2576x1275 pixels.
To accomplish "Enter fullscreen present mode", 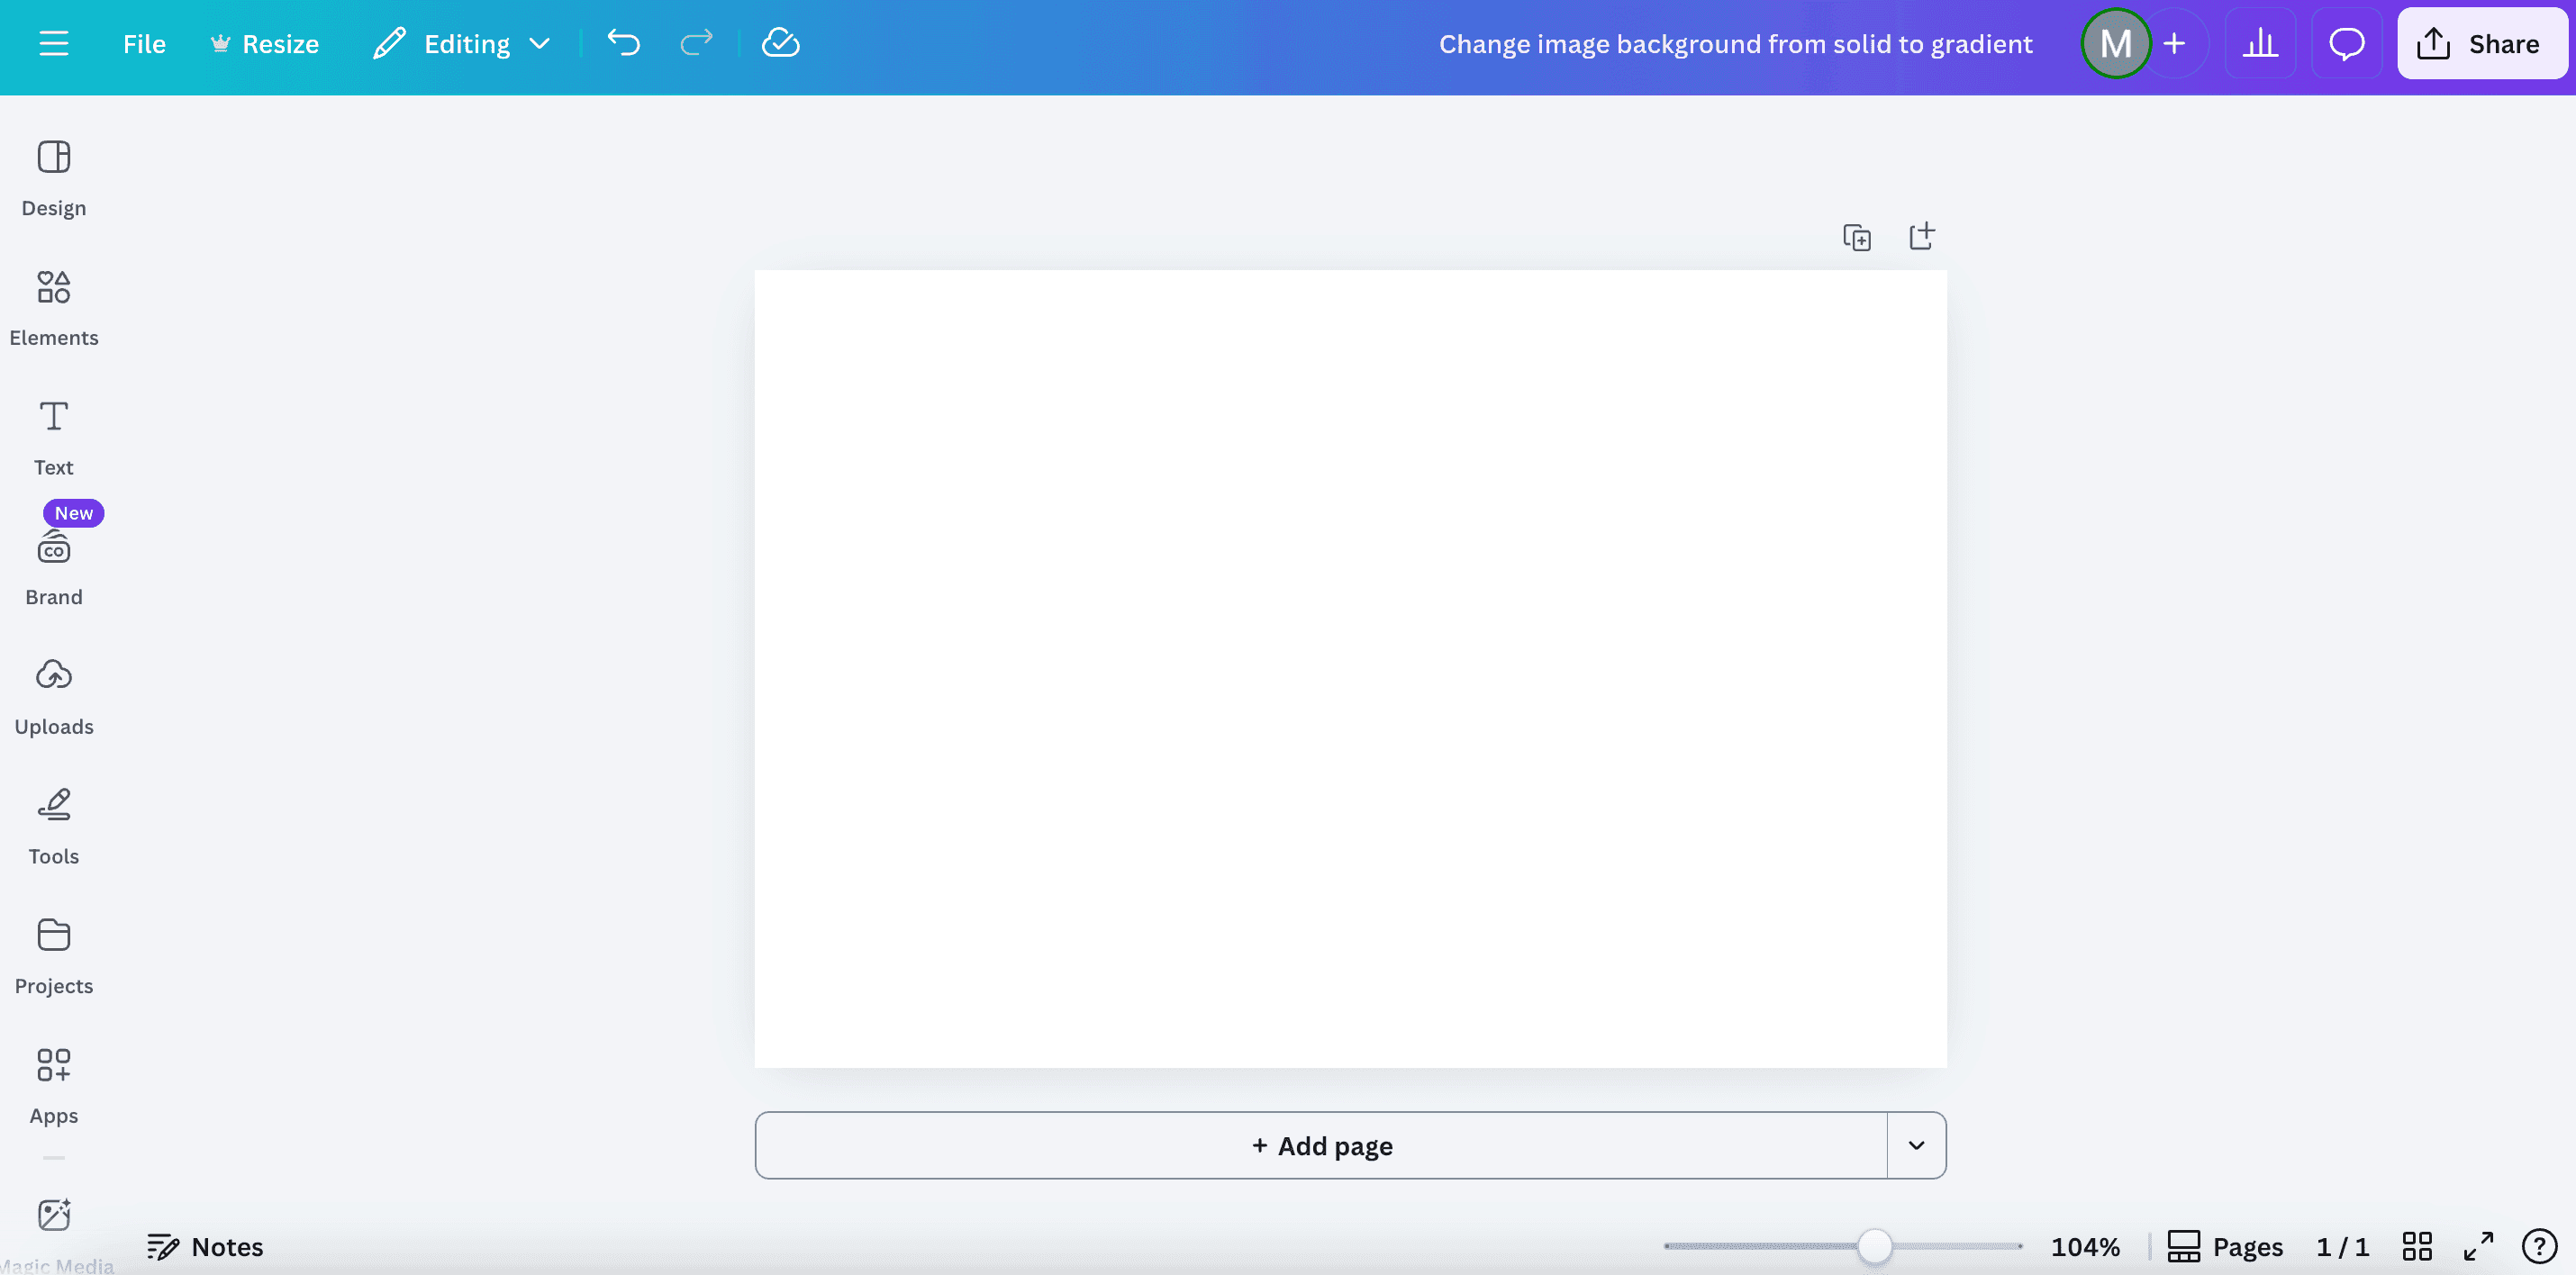I will (2478, 1246).
